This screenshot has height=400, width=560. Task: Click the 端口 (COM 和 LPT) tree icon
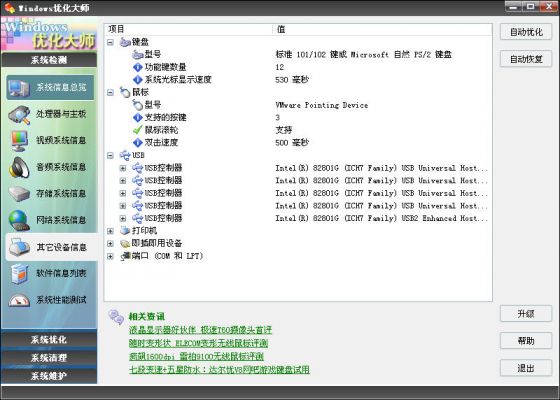[125, 256]
